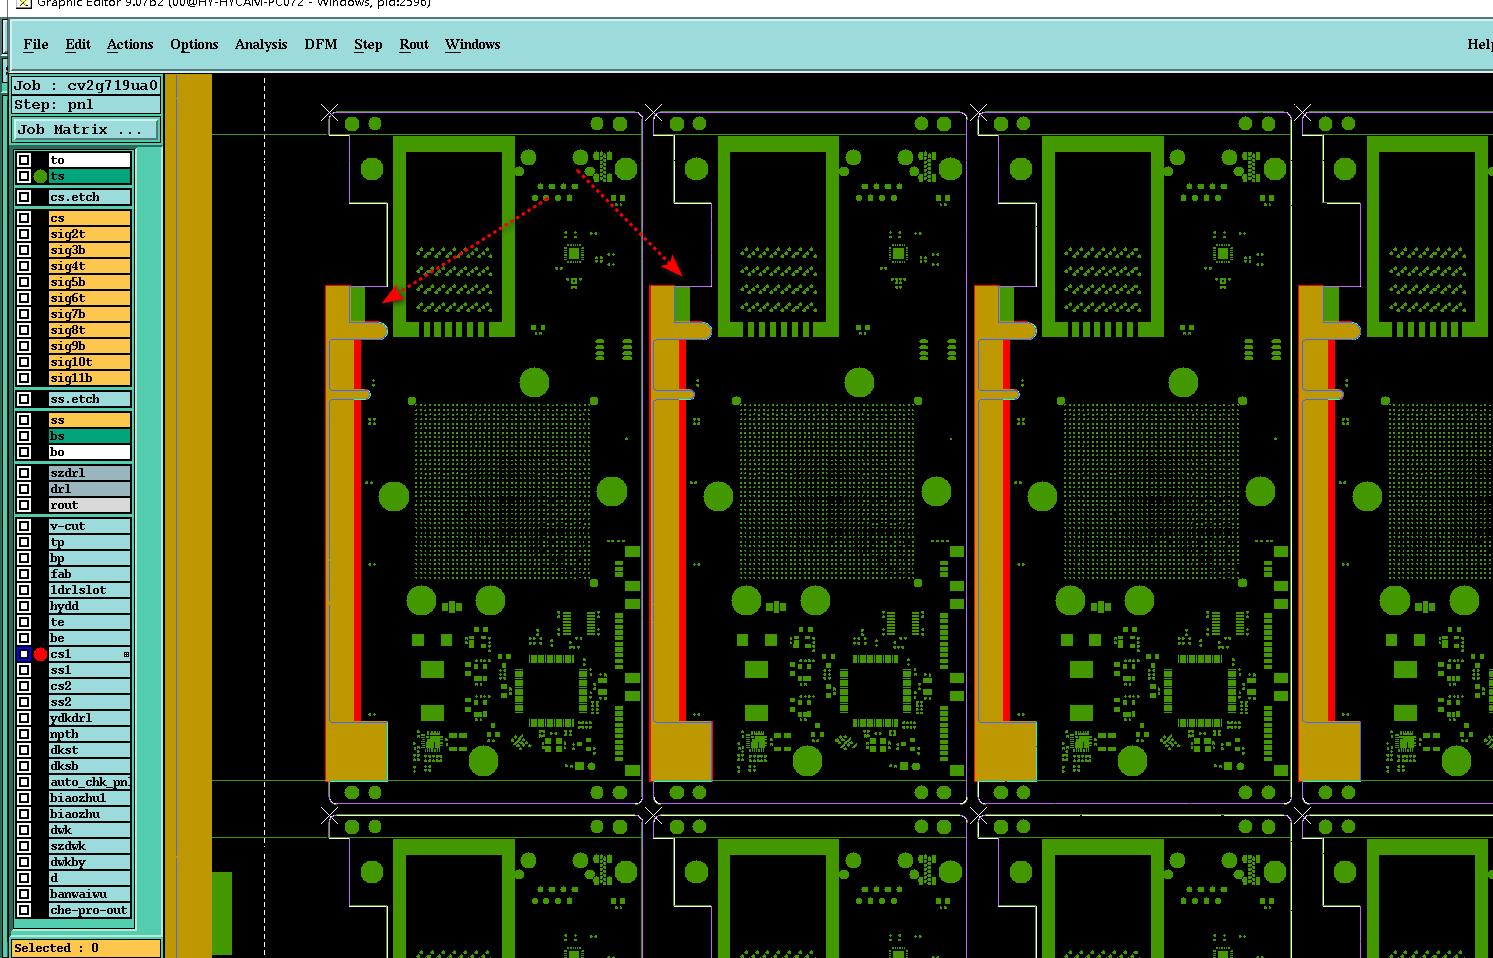The height and width of the screenshot is (958, 1493).
Task: Select the sig3b layer name
Action: [x=89, y=250]
